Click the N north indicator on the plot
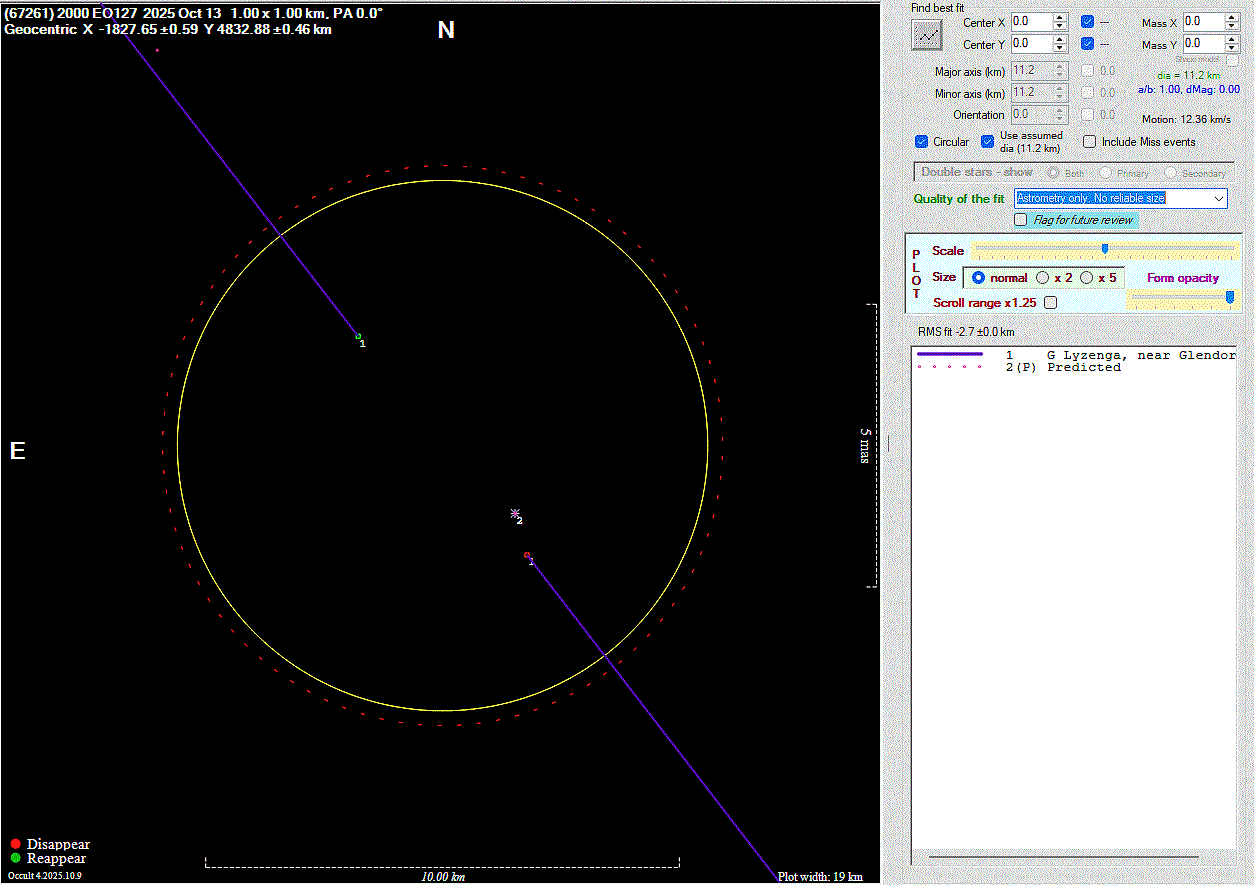1254x885 pixels. (x=446, y=30)
